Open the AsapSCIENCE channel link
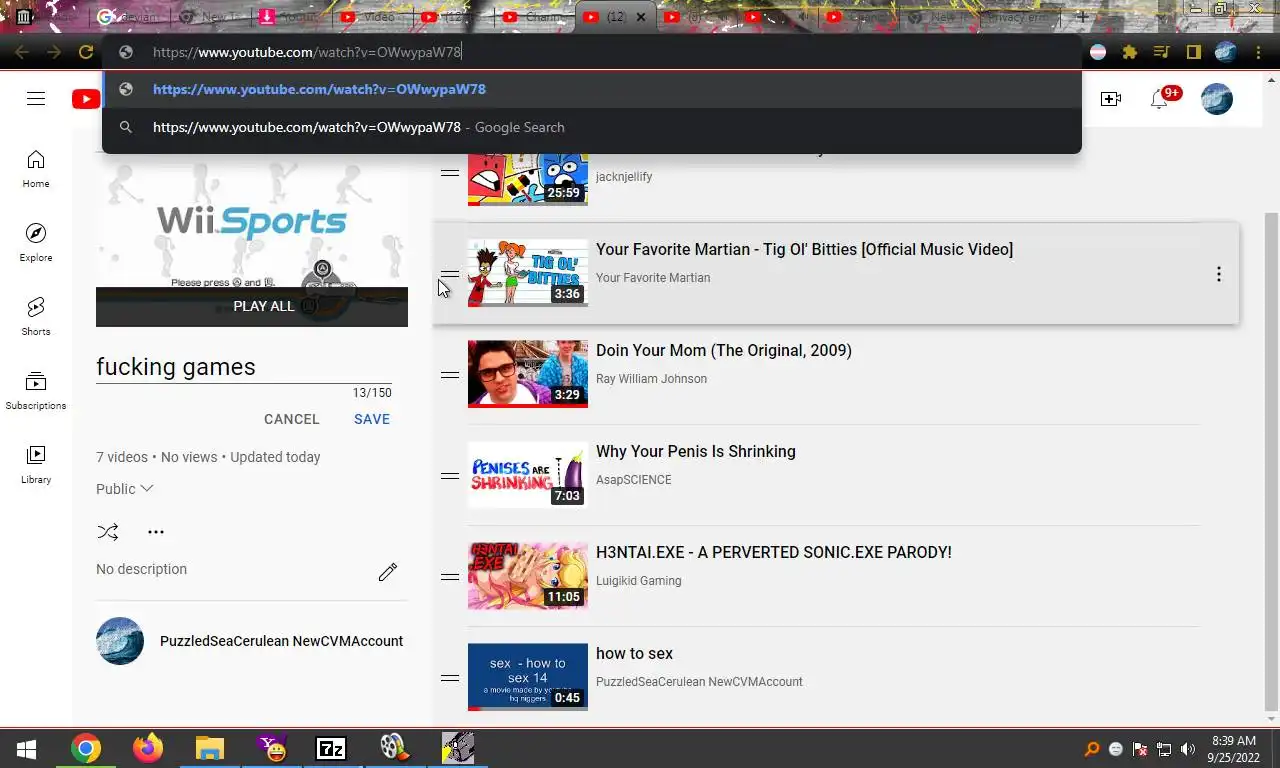Image resolution: width=1280 pixels, height=768 pixels. coord(634,480)
